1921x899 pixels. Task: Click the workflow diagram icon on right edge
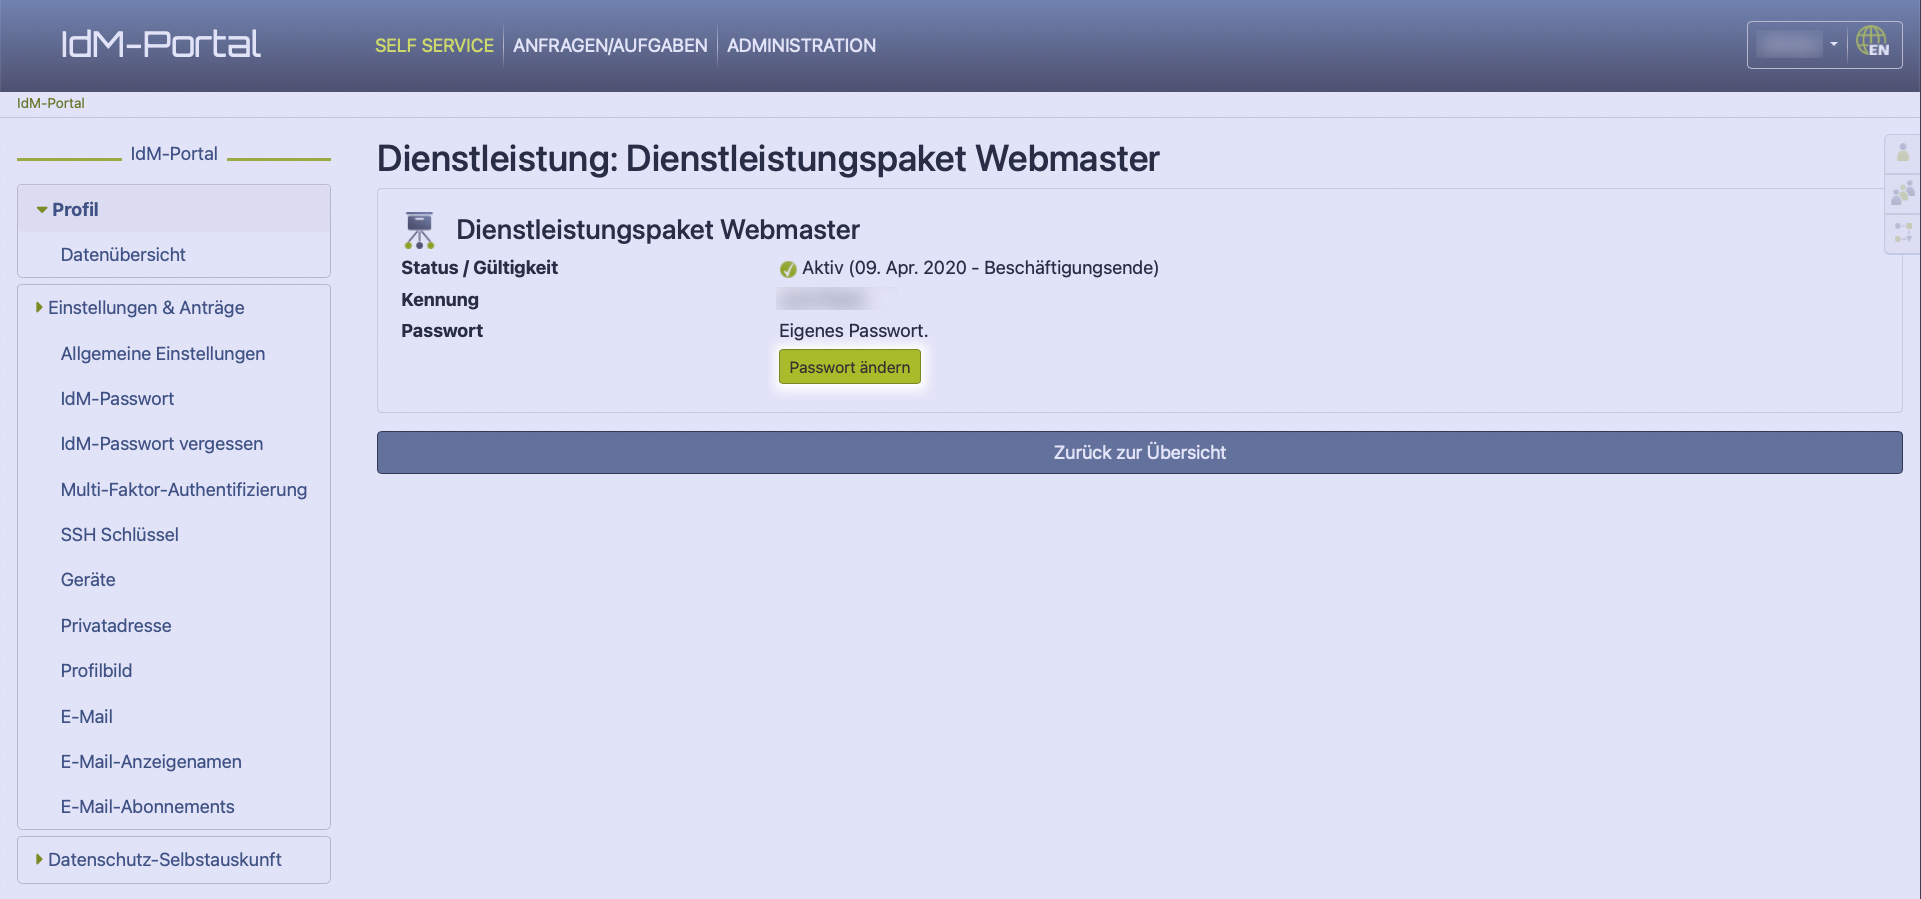(x=1902, y=232)
